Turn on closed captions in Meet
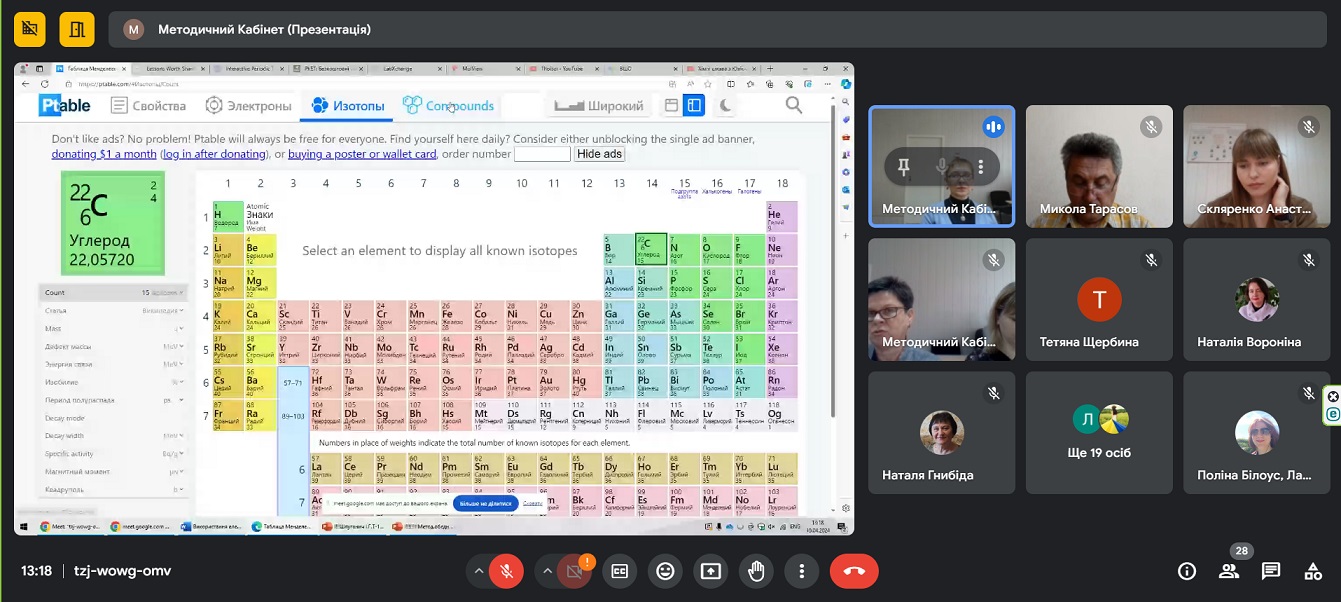This screenshot has height=602, width=1341. (620, 571)
